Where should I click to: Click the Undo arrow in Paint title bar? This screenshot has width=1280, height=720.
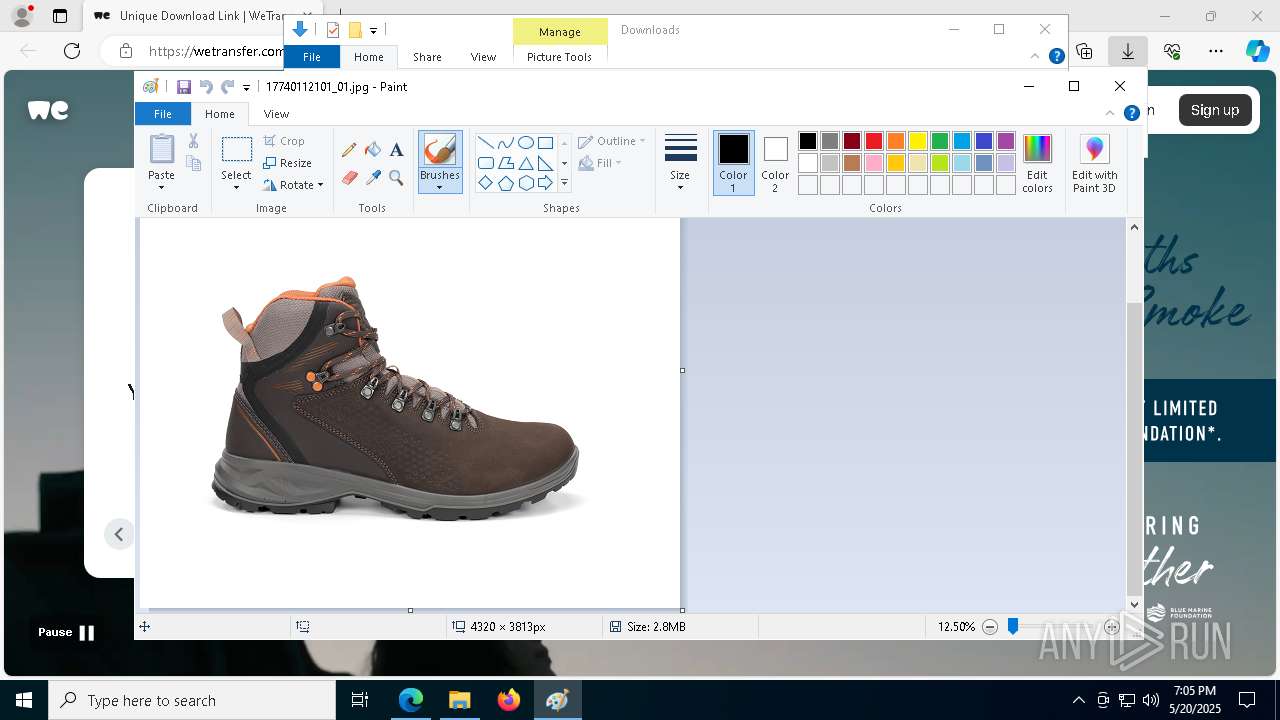click(206, 87)
